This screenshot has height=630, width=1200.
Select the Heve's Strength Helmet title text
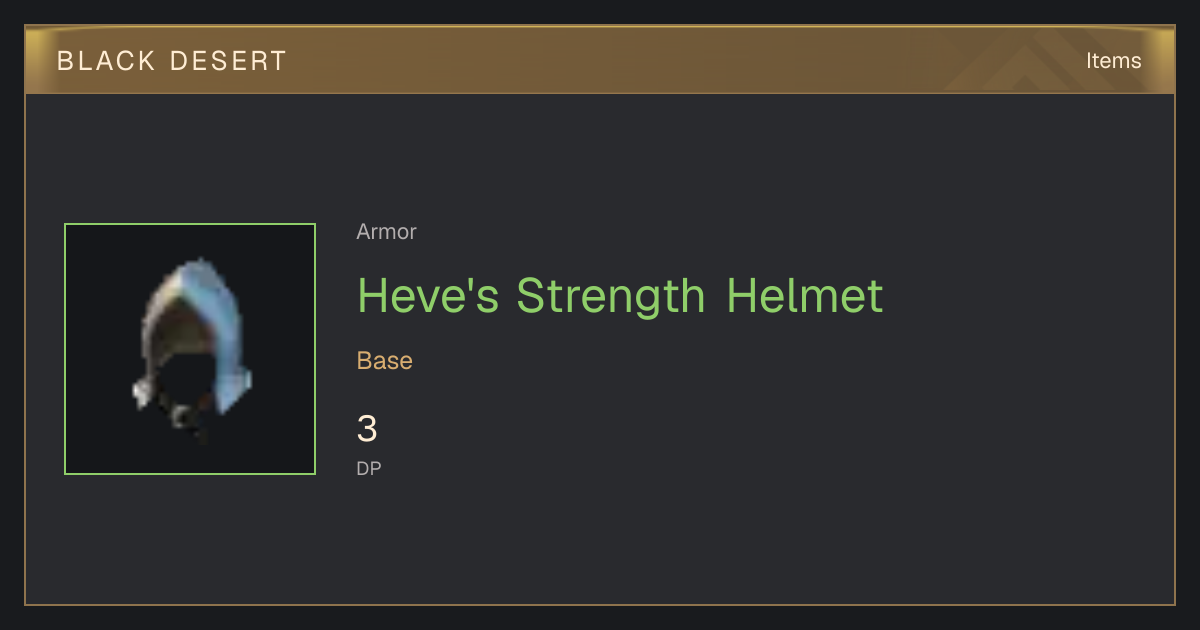point(620,296)
